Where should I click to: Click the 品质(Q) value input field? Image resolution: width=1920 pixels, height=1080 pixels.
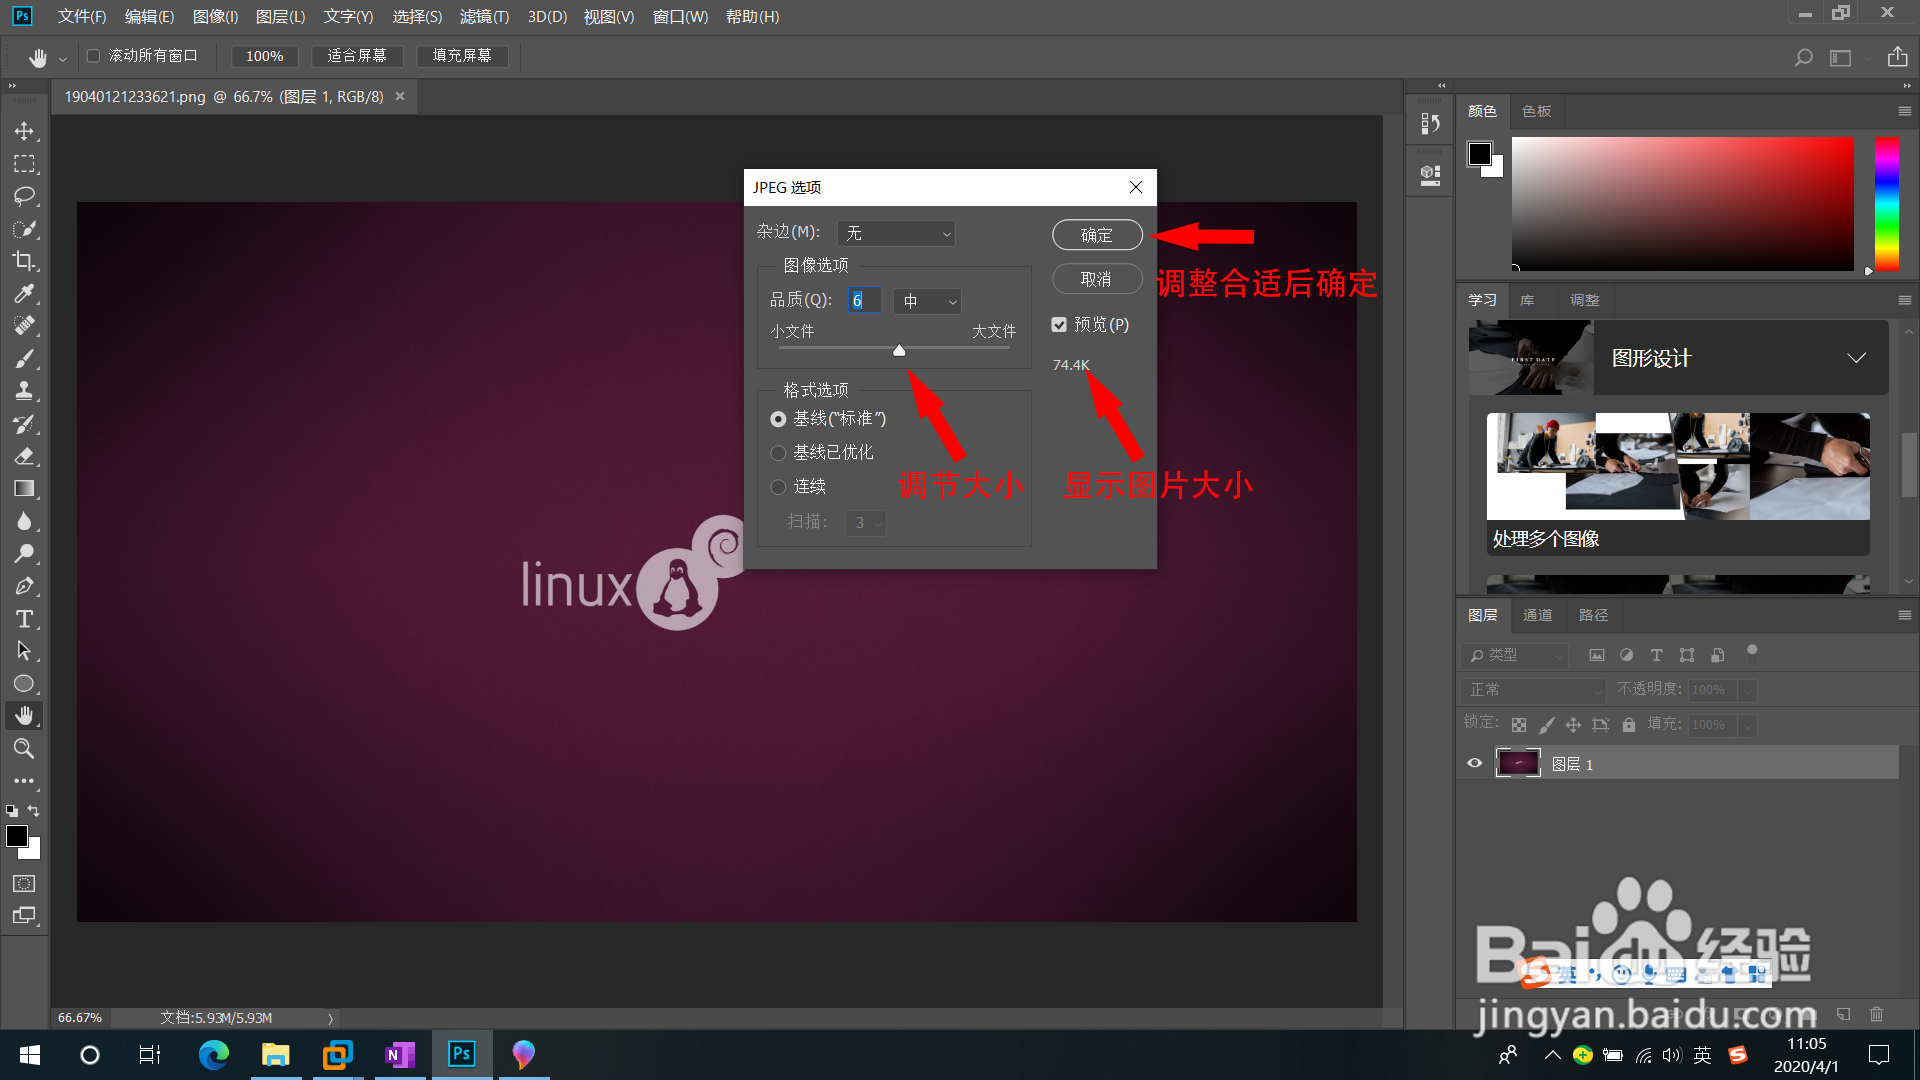[x=864, y=300]
